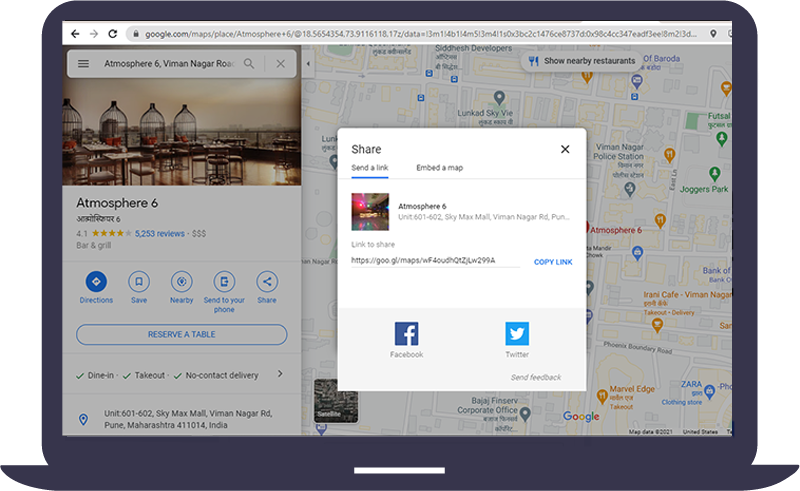Focus the address bar URL

coord(420,34)
